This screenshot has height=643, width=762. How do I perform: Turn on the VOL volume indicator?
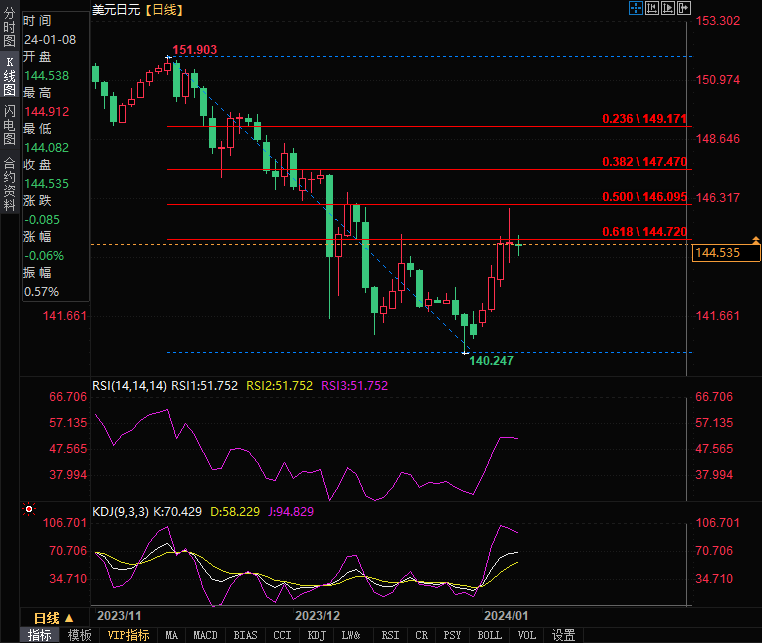(526, 635)
